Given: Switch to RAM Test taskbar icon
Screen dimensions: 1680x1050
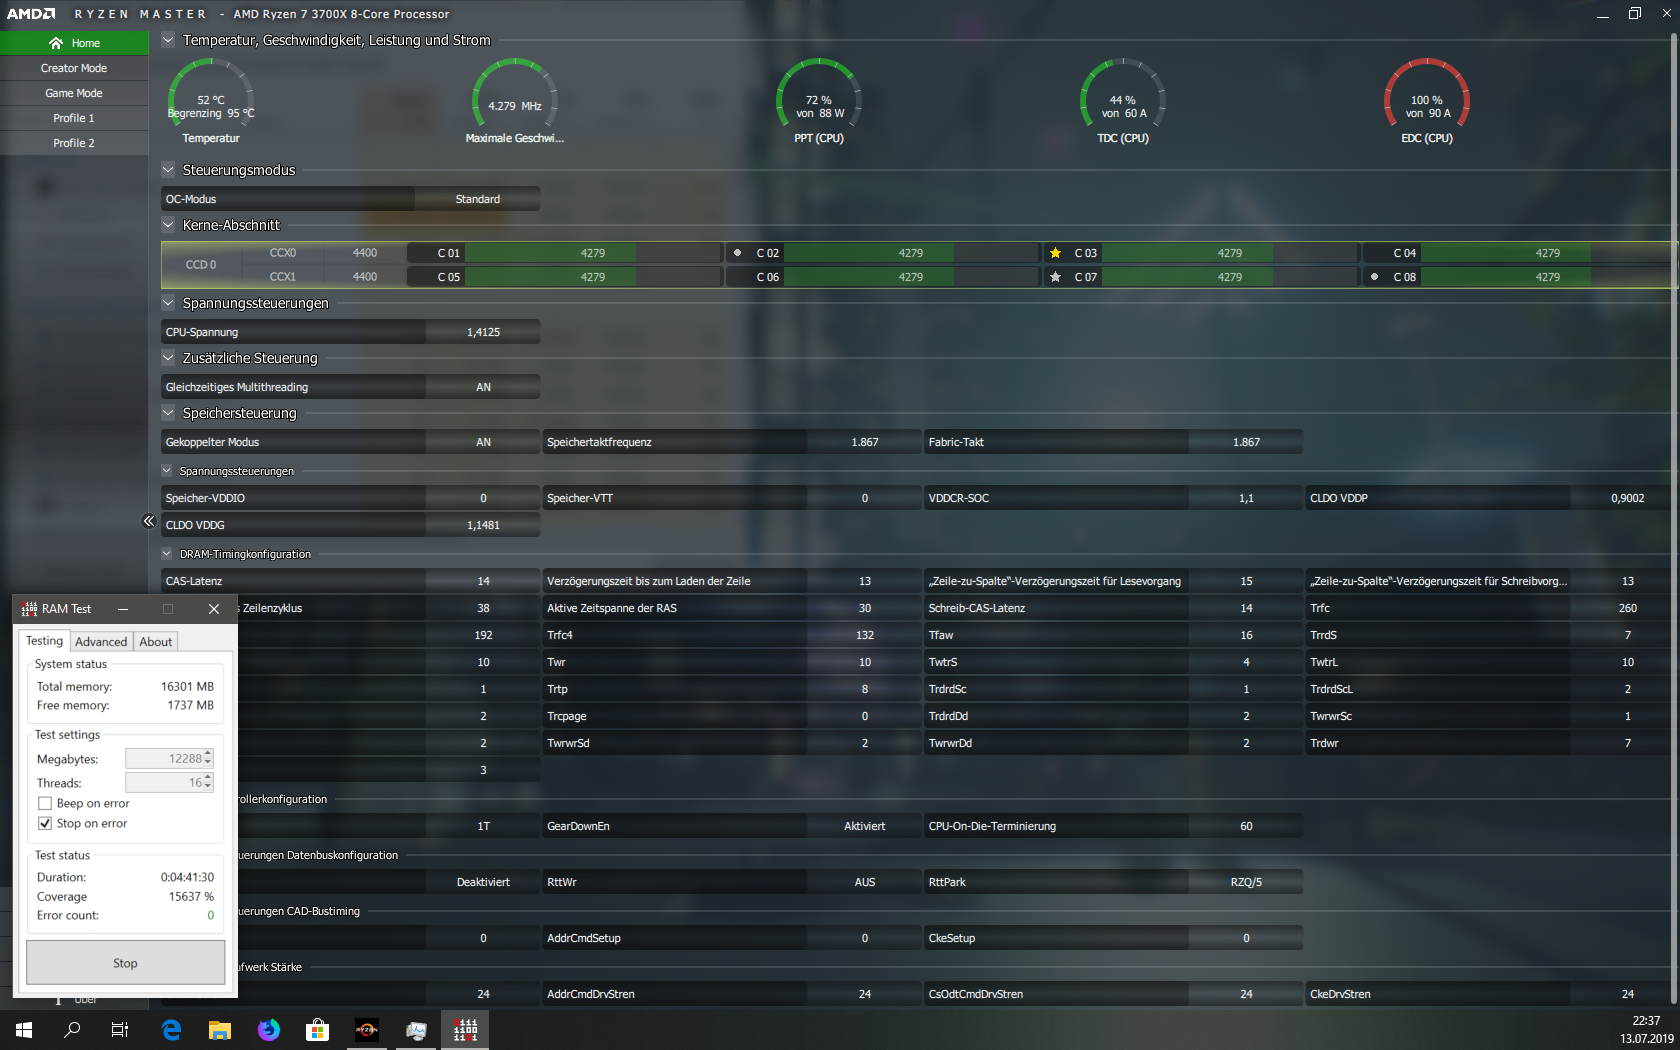Looking at the screenshot, I should (x=465, y=1029).
